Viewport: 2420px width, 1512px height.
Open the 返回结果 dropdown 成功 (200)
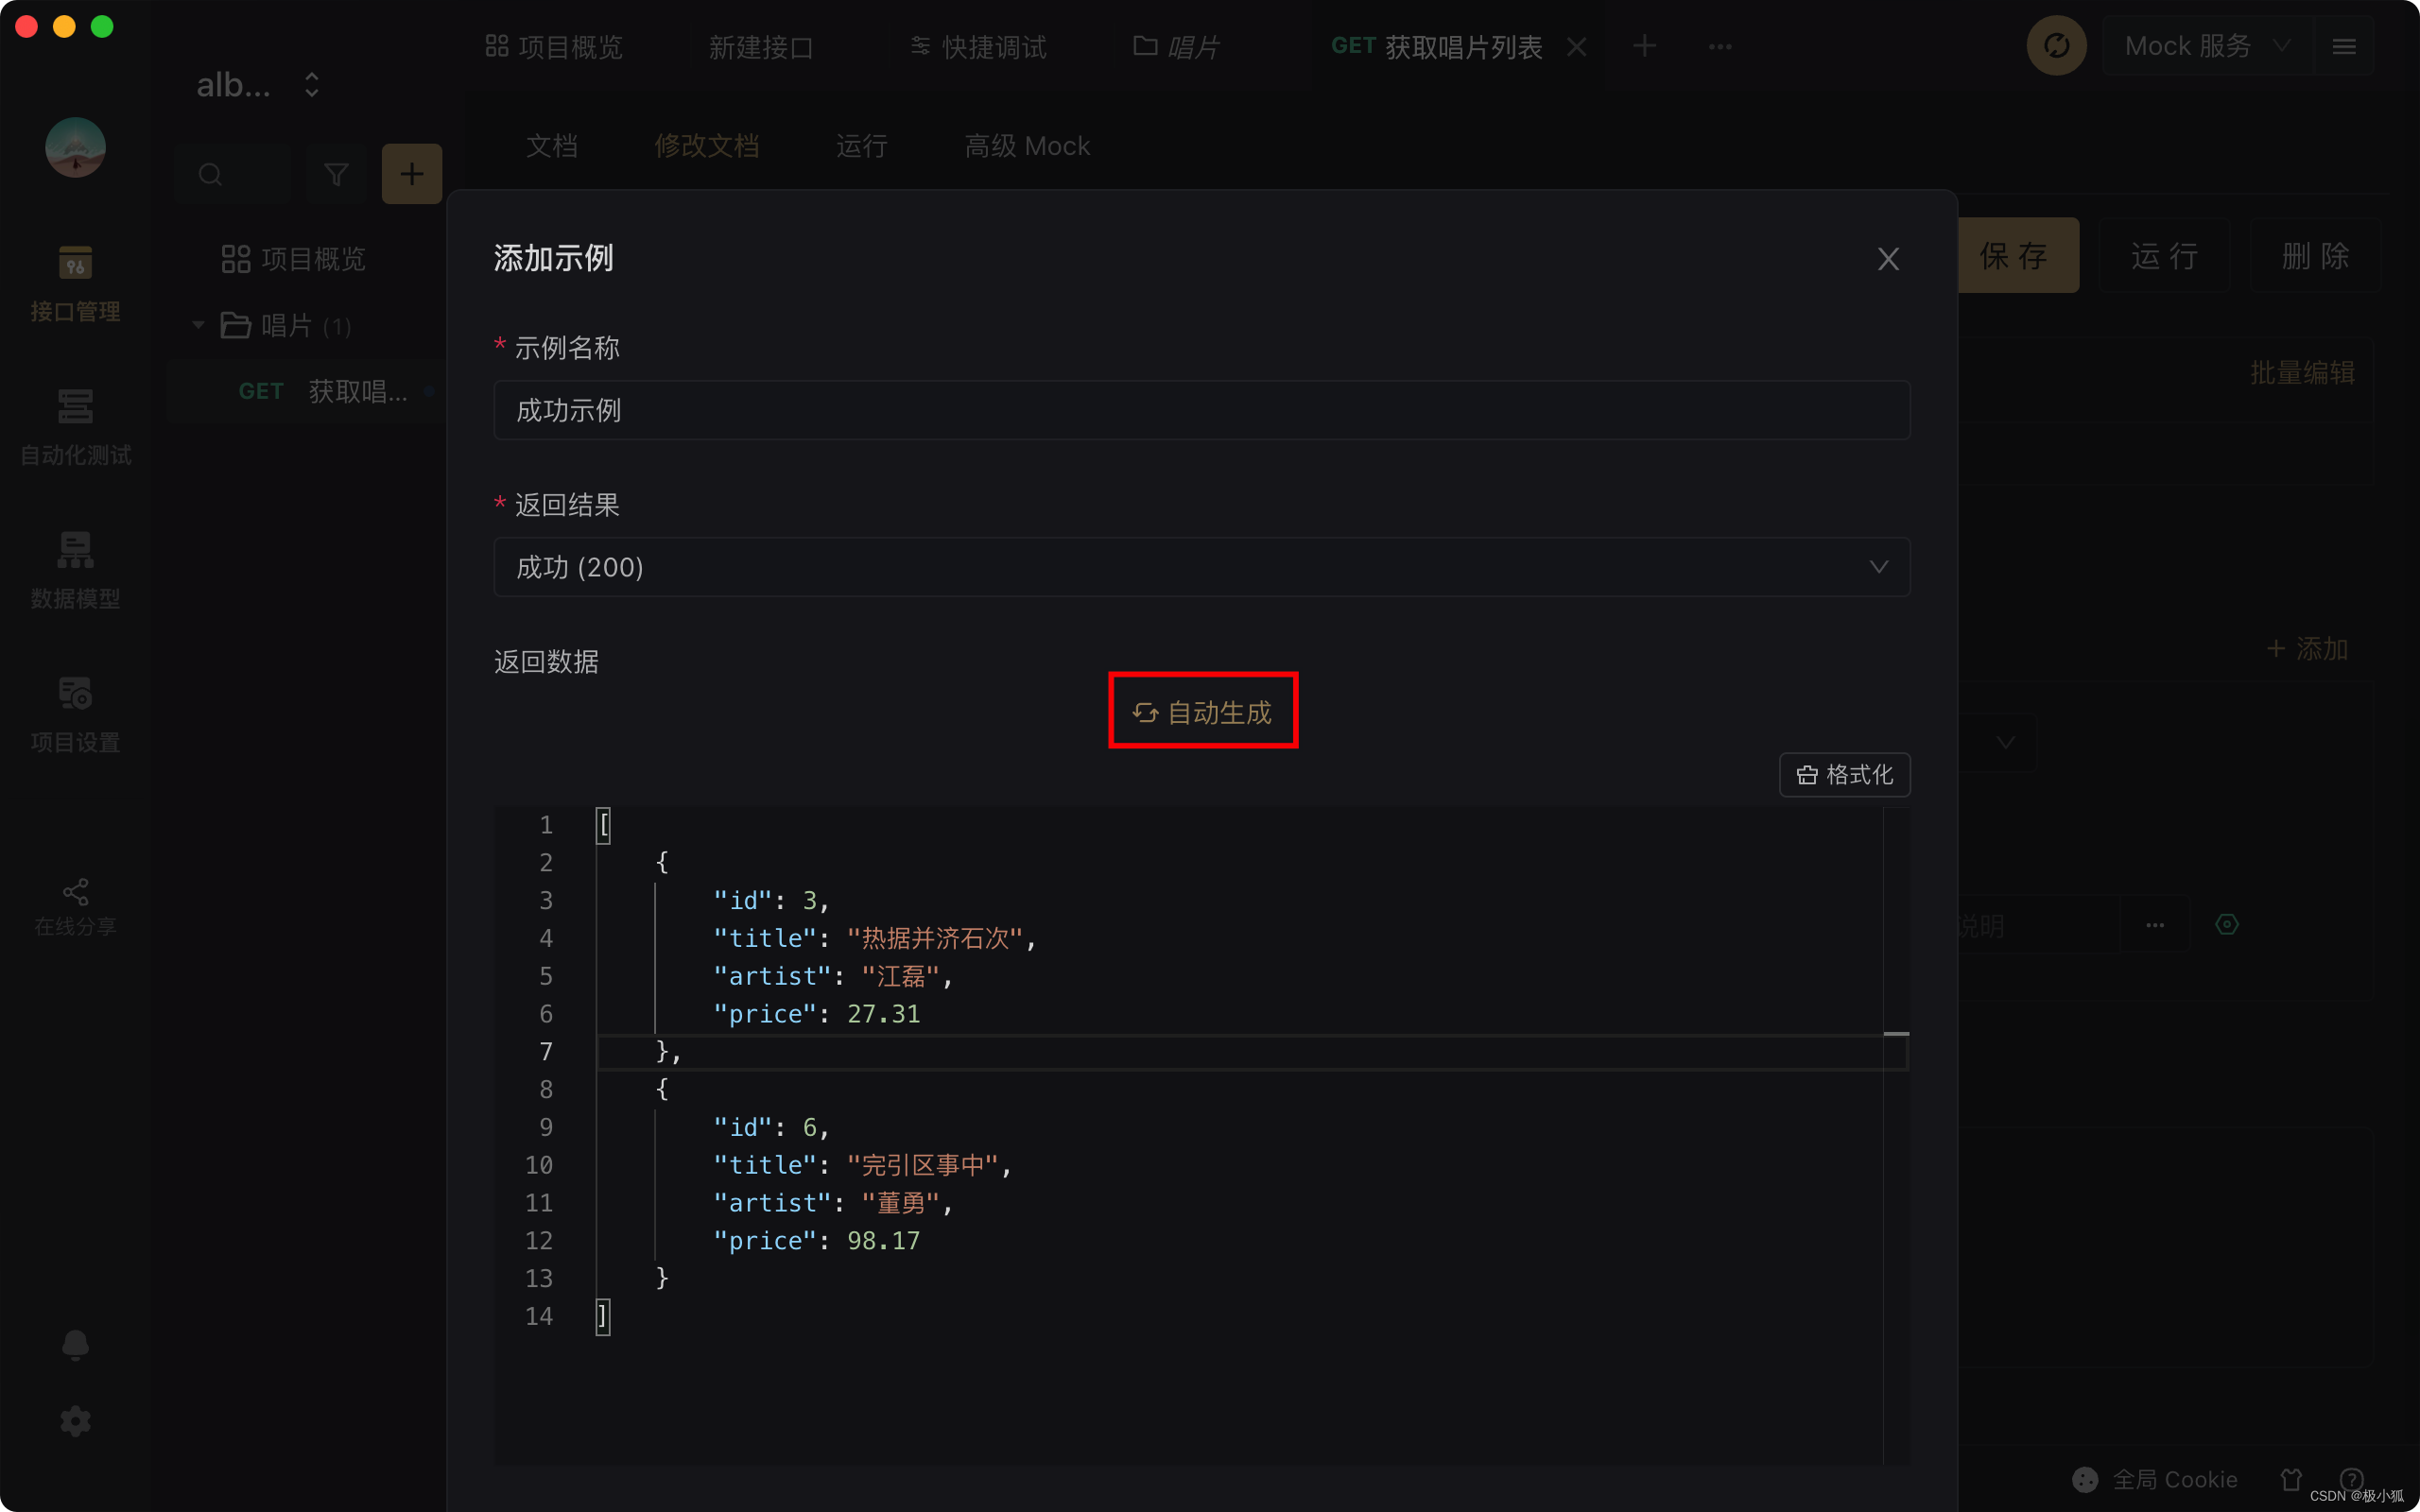(1202, 567)
